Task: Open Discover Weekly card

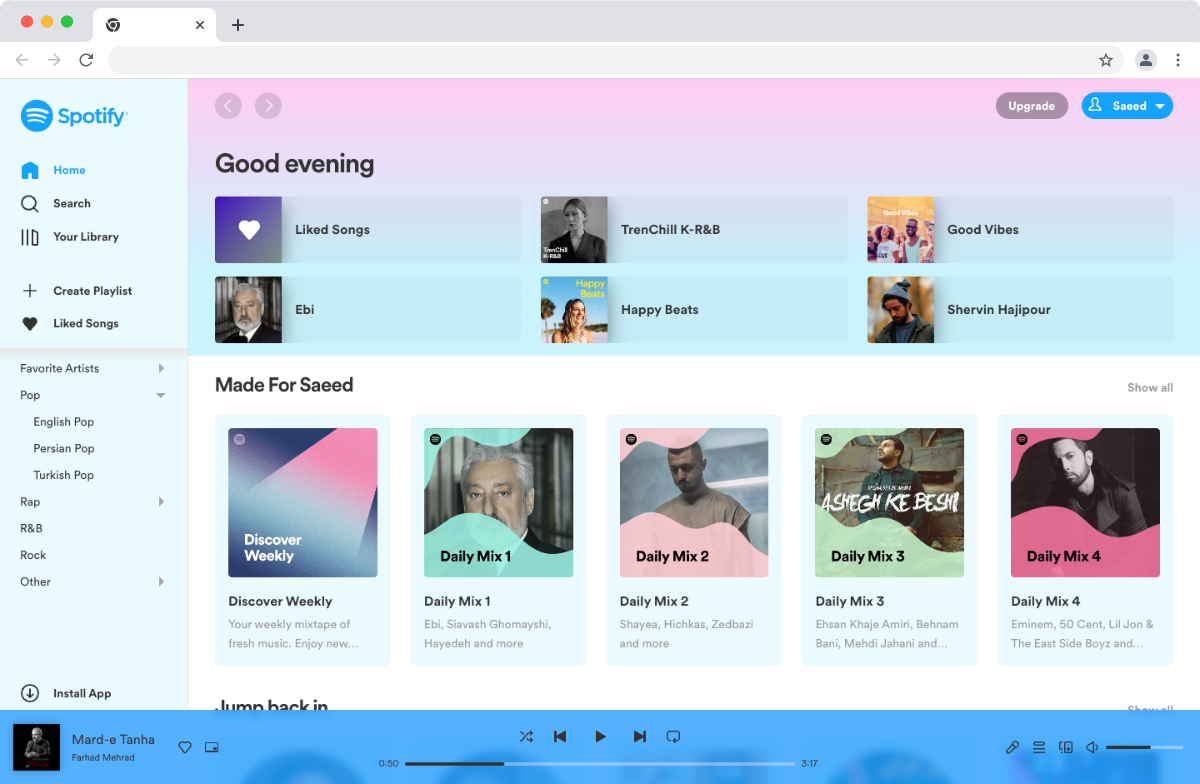Action: [303, 540]
